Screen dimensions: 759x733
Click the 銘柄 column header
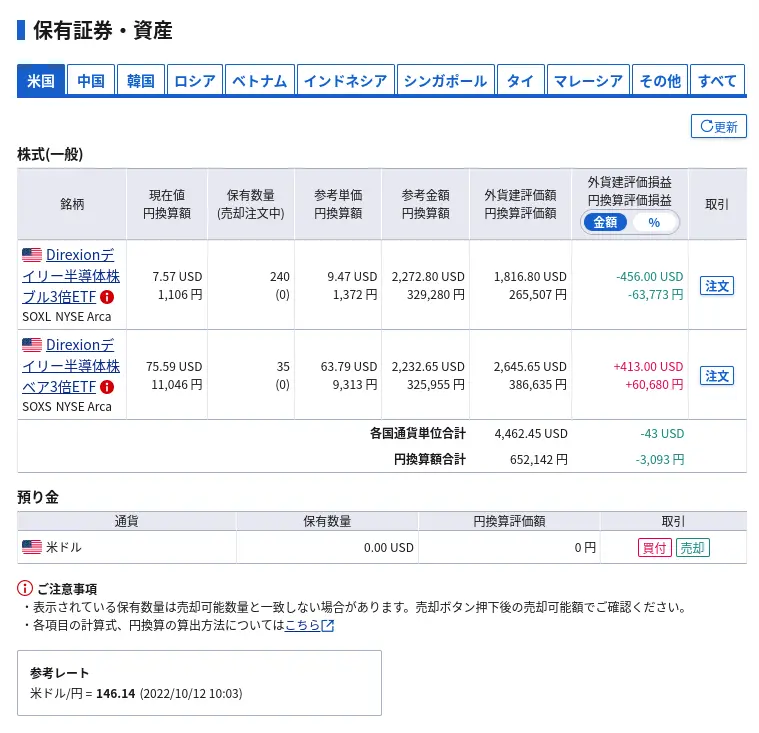point(72,204)
